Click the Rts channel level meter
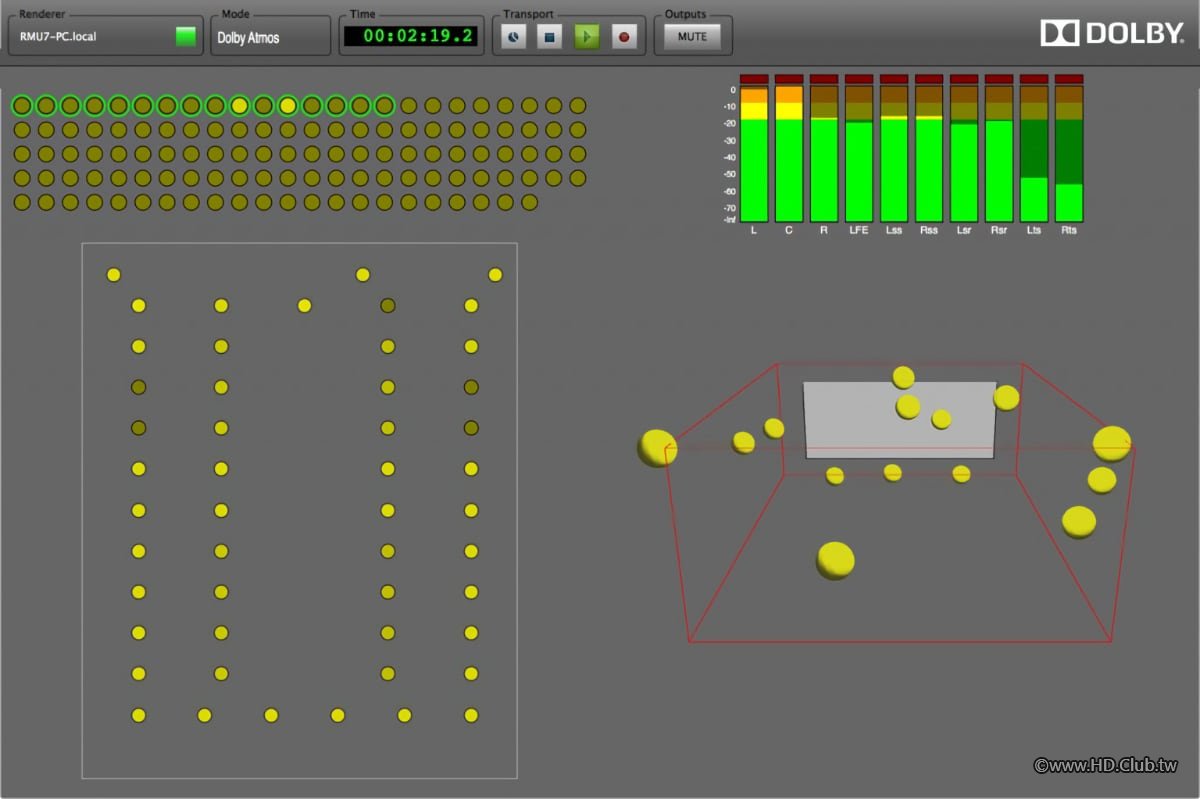Screen dimensions: 1200x799 [x=1069, y=153]
